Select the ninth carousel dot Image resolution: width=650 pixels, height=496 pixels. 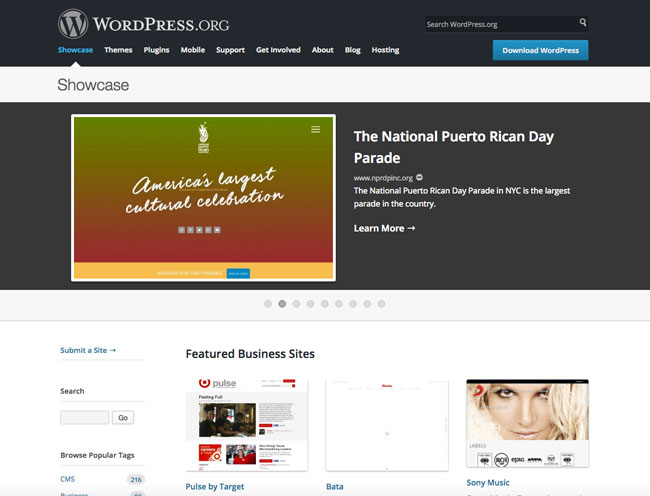click(381, 304)
